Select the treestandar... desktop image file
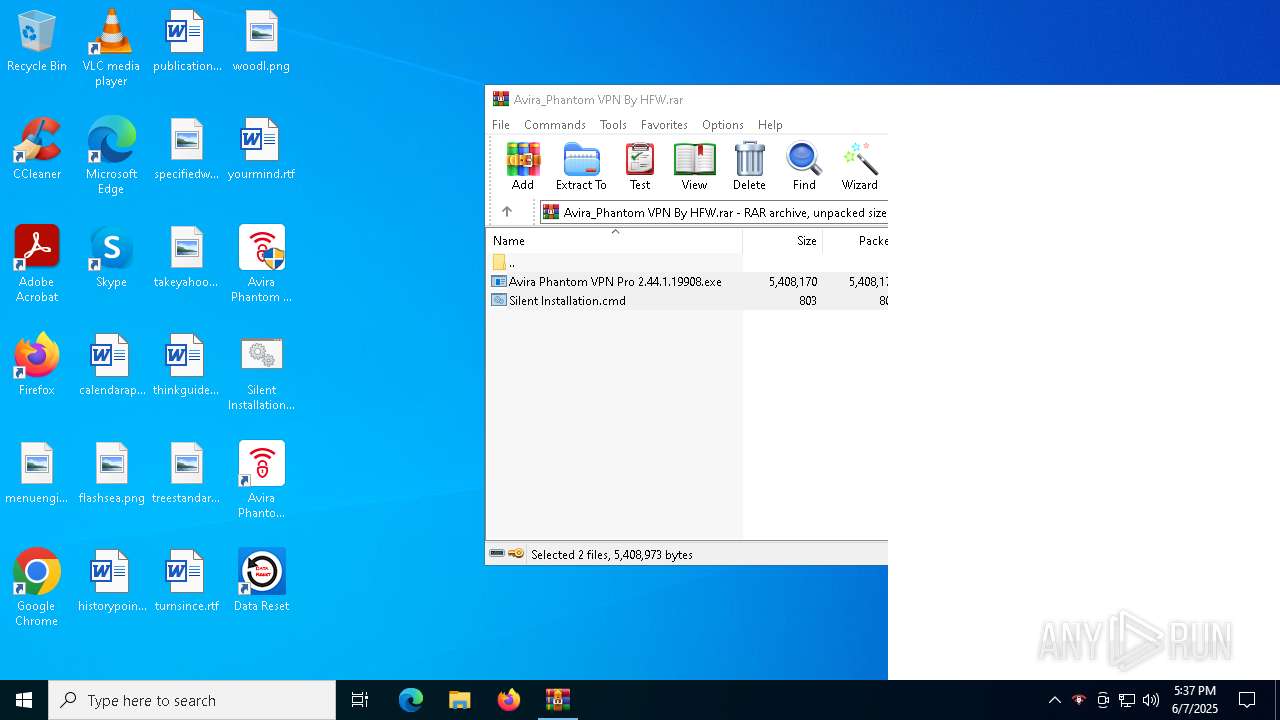Viewport: 1280px width, 720px height. (186, 473)
